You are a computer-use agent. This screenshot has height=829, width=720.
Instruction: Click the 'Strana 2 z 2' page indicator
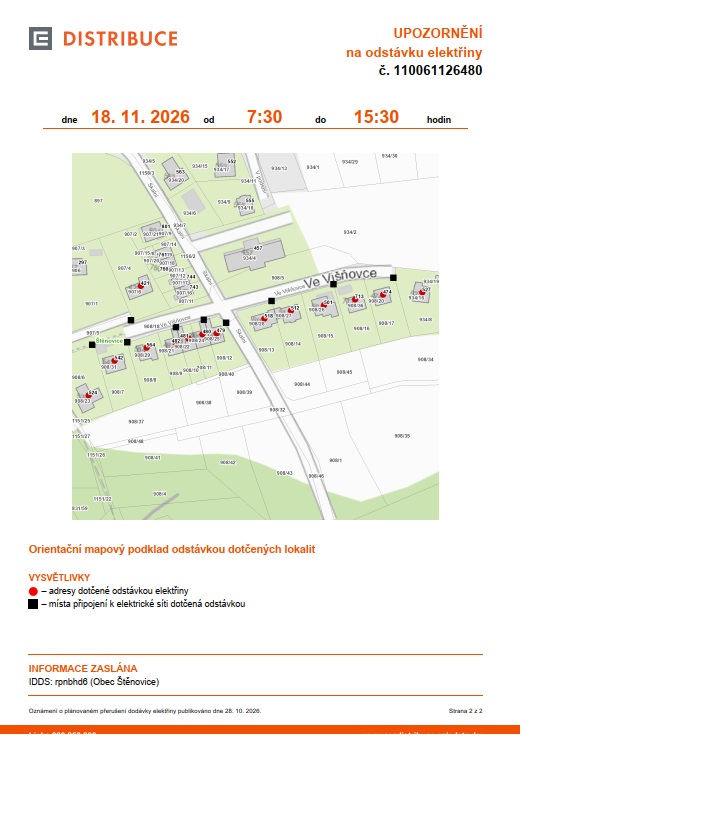point(465,711)
